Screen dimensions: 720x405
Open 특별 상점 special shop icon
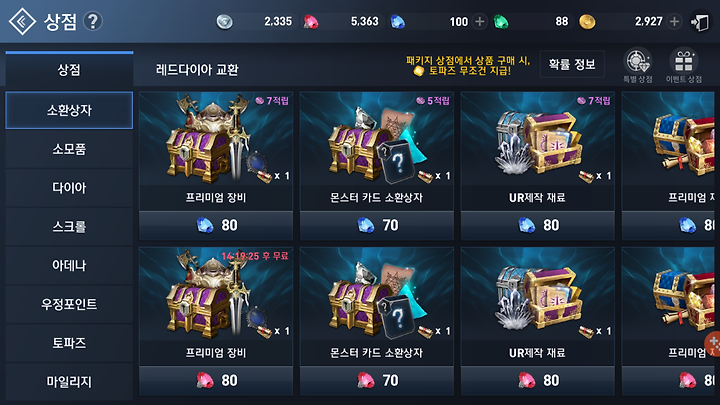click(637, 66)
